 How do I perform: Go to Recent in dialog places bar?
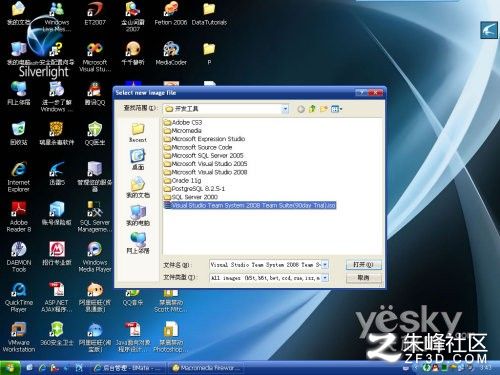[x=138, y=132]
